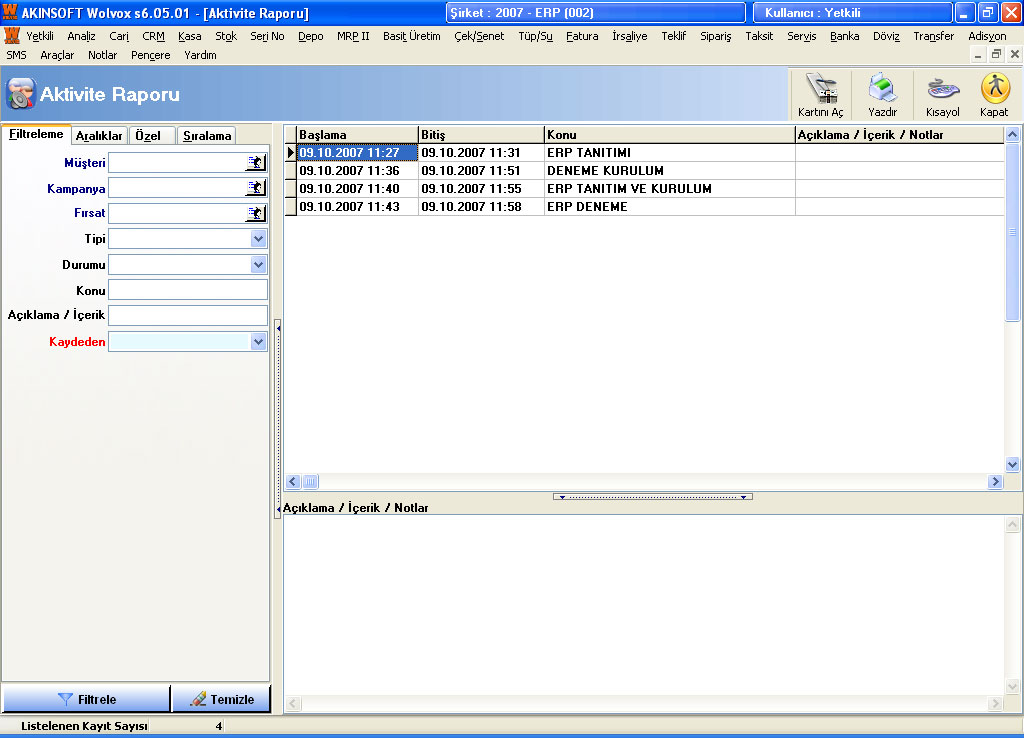The height and width of the screenshot is (738, 1024).
Task: Open the Cari menu
Action: pyautogui.click(x=119, y=37)
